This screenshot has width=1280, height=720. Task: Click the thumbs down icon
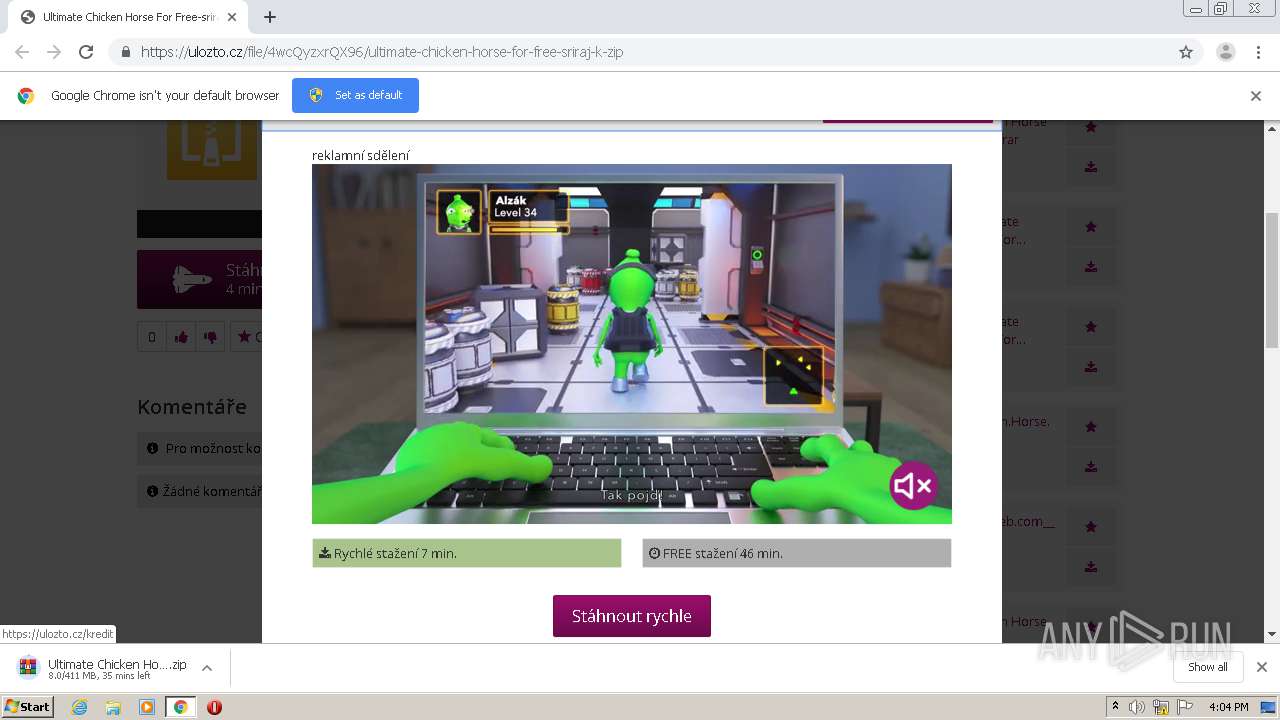210,337
